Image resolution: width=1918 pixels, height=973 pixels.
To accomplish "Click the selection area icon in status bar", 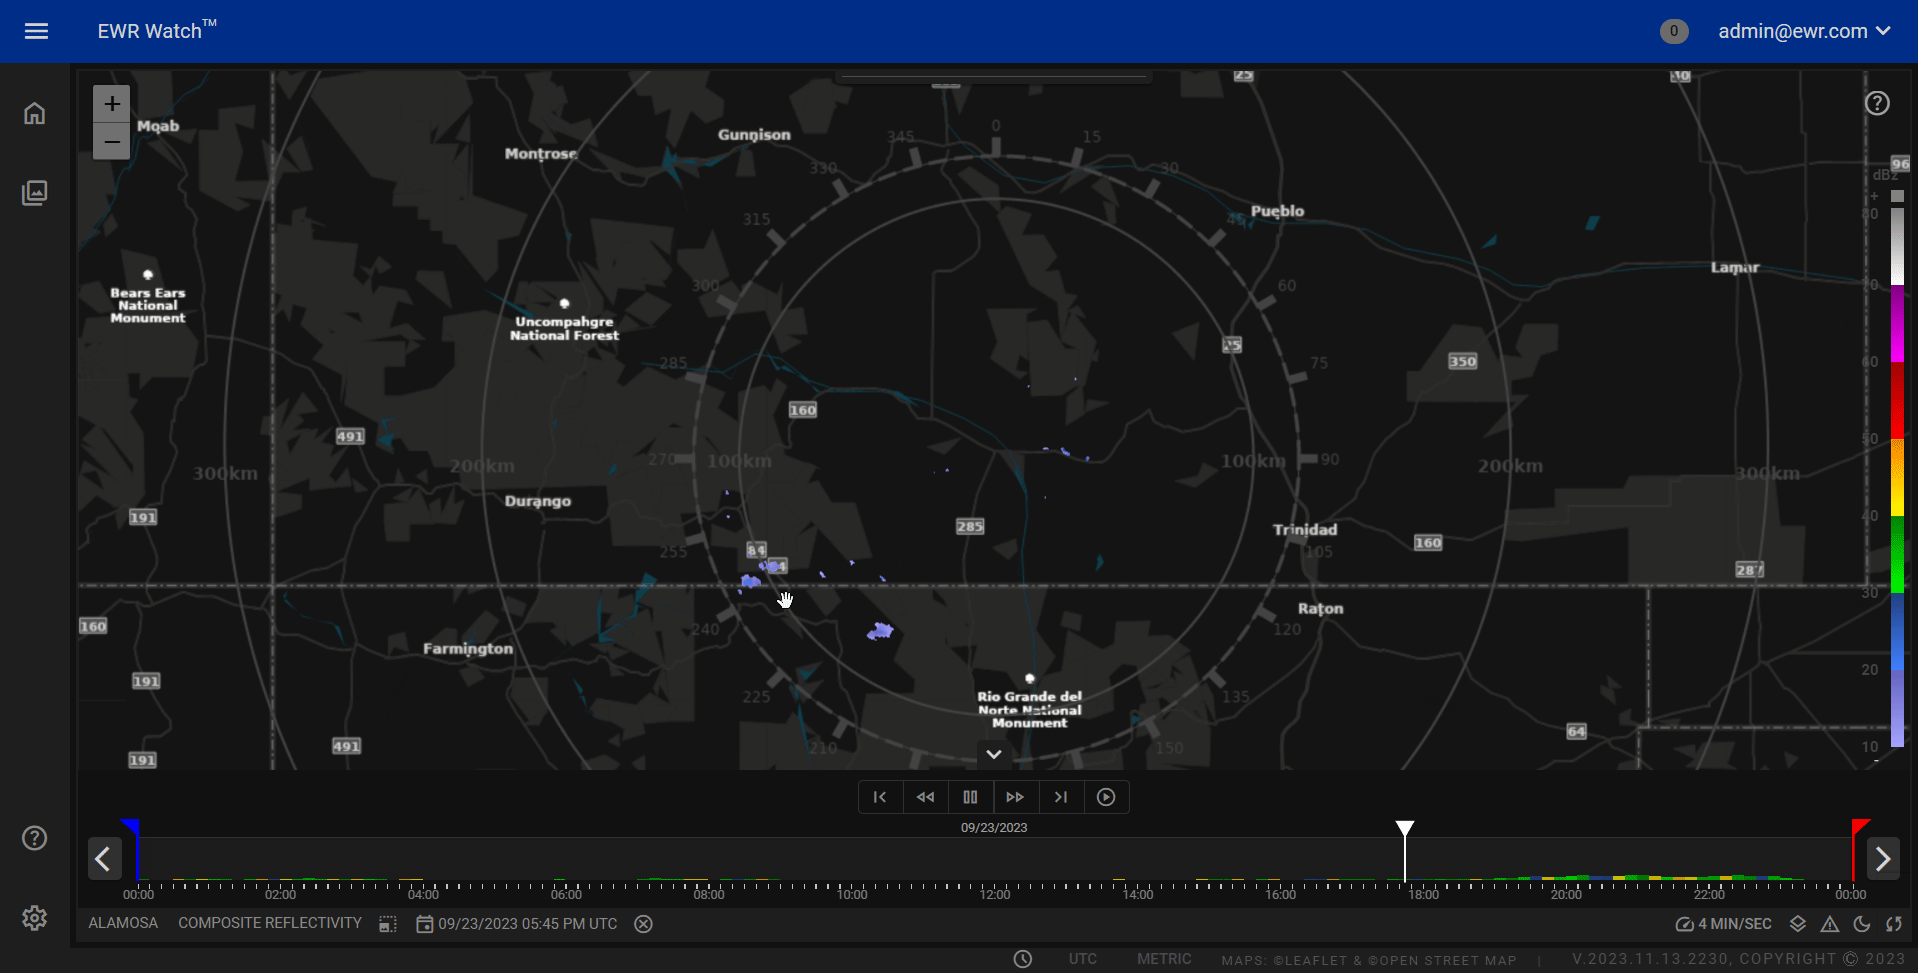I will (388, 924).
